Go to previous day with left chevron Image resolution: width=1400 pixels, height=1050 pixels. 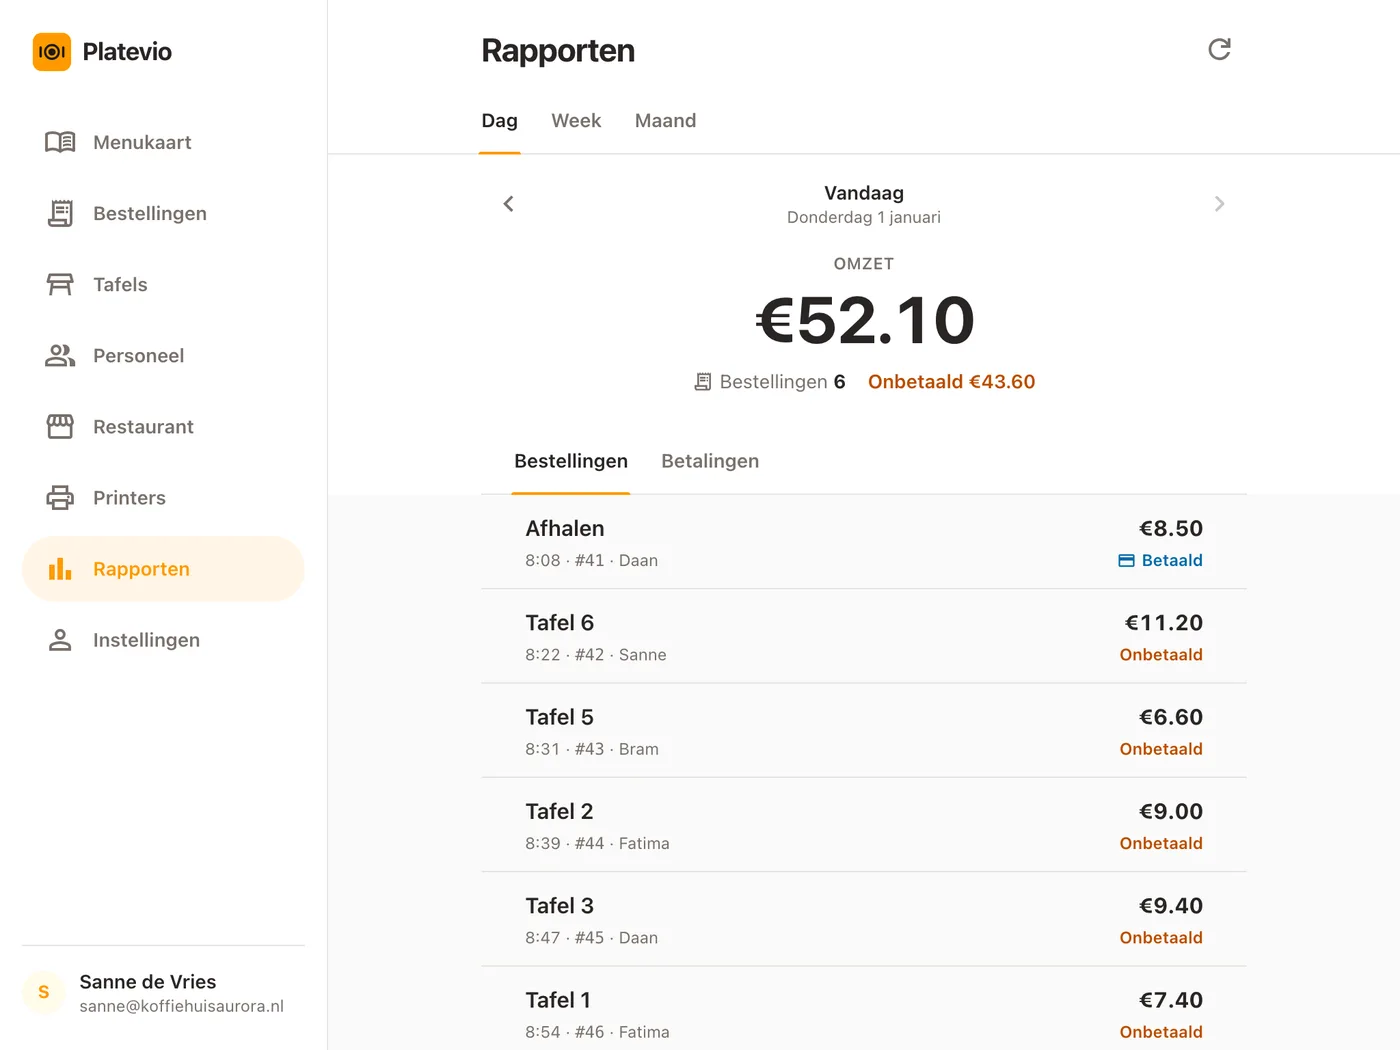coord(508,204)
